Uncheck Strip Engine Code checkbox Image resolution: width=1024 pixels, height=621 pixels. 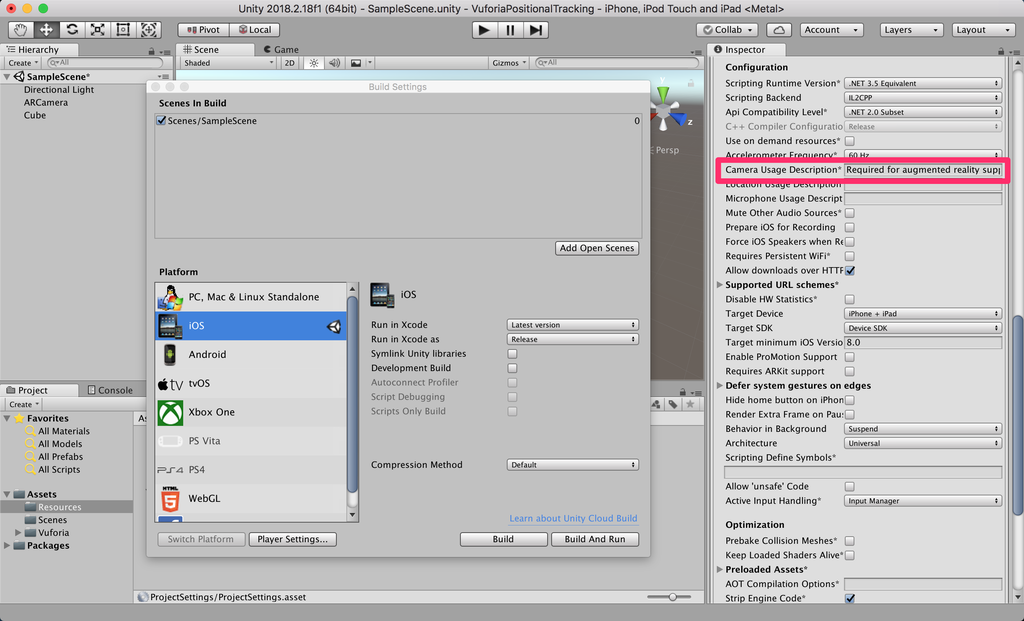pyautogui.click(x=850, y=598)
